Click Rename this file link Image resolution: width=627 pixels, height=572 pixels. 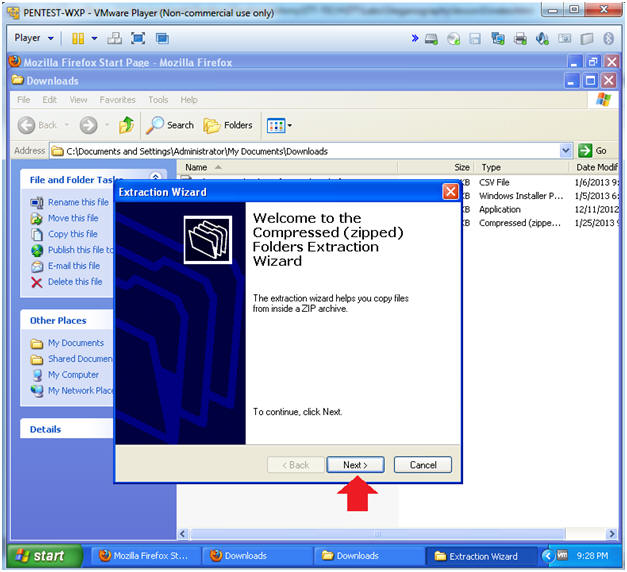tap(78, 202)
